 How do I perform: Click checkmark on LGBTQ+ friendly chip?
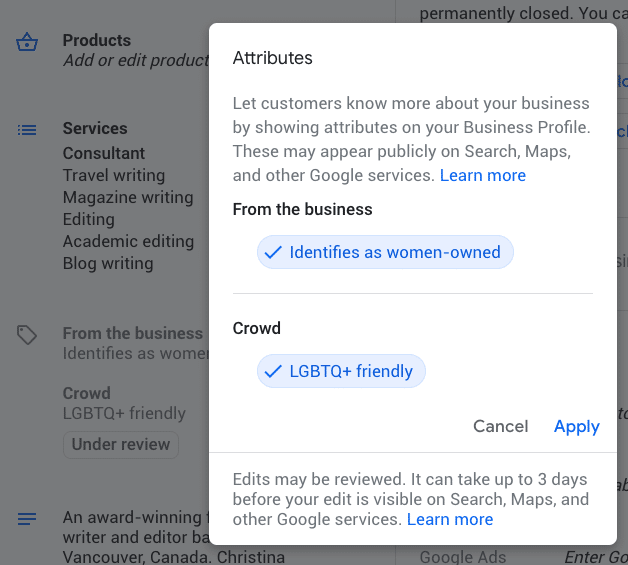click(273, 371)
